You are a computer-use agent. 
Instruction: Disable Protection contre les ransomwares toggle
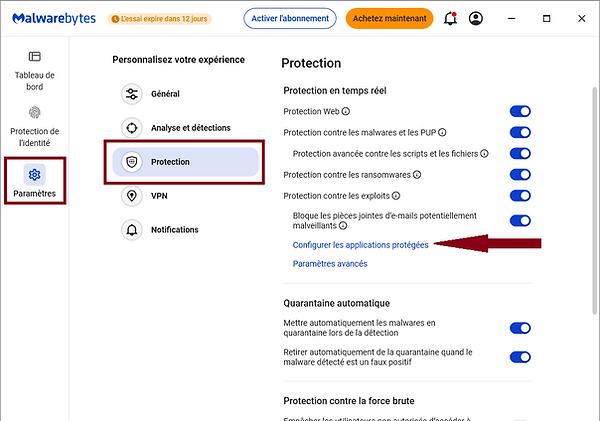tap(520, 175)
